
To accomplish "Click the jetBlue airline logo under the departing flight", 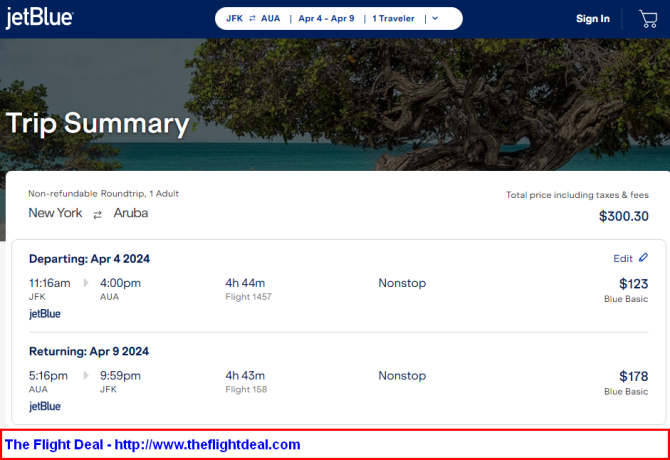I will [45, 314].
